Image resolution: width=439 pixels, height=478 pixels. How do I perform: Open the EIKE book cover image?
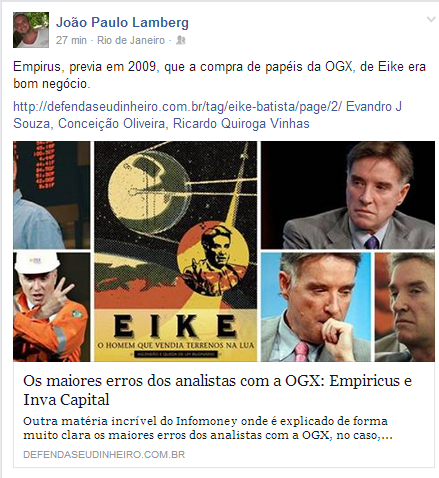[x=176, y=251]
